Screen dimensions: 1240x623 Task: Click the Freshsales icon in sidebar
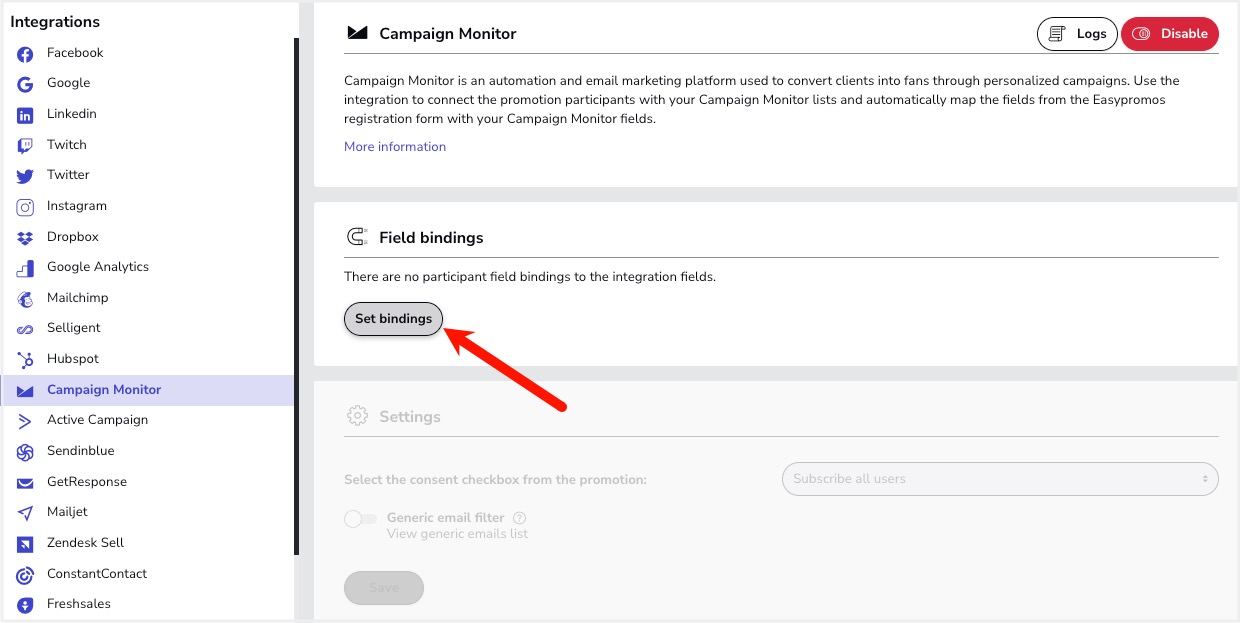pos(25,605)
